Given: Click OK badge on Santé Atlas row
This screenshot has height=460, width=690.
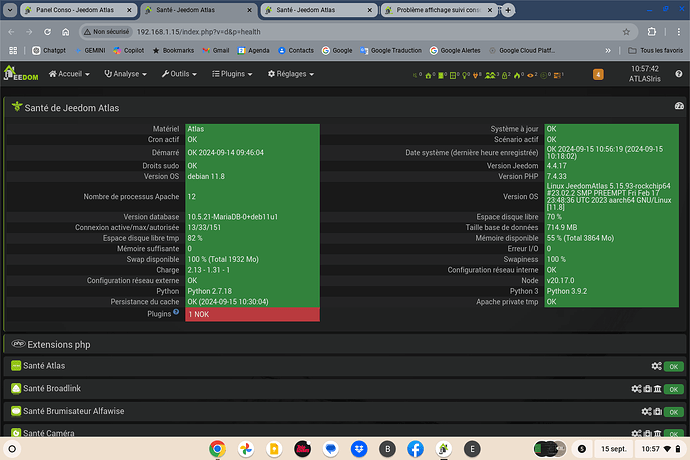Looking at the screenshot, I should point(673,366).
